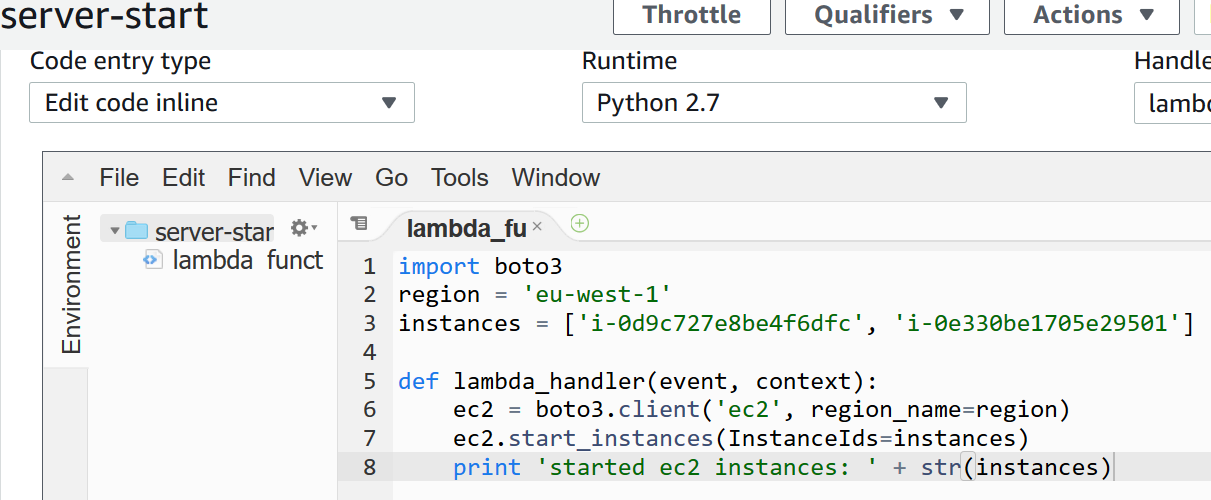
Task: Open the Find menu
Action: [251, 178]
